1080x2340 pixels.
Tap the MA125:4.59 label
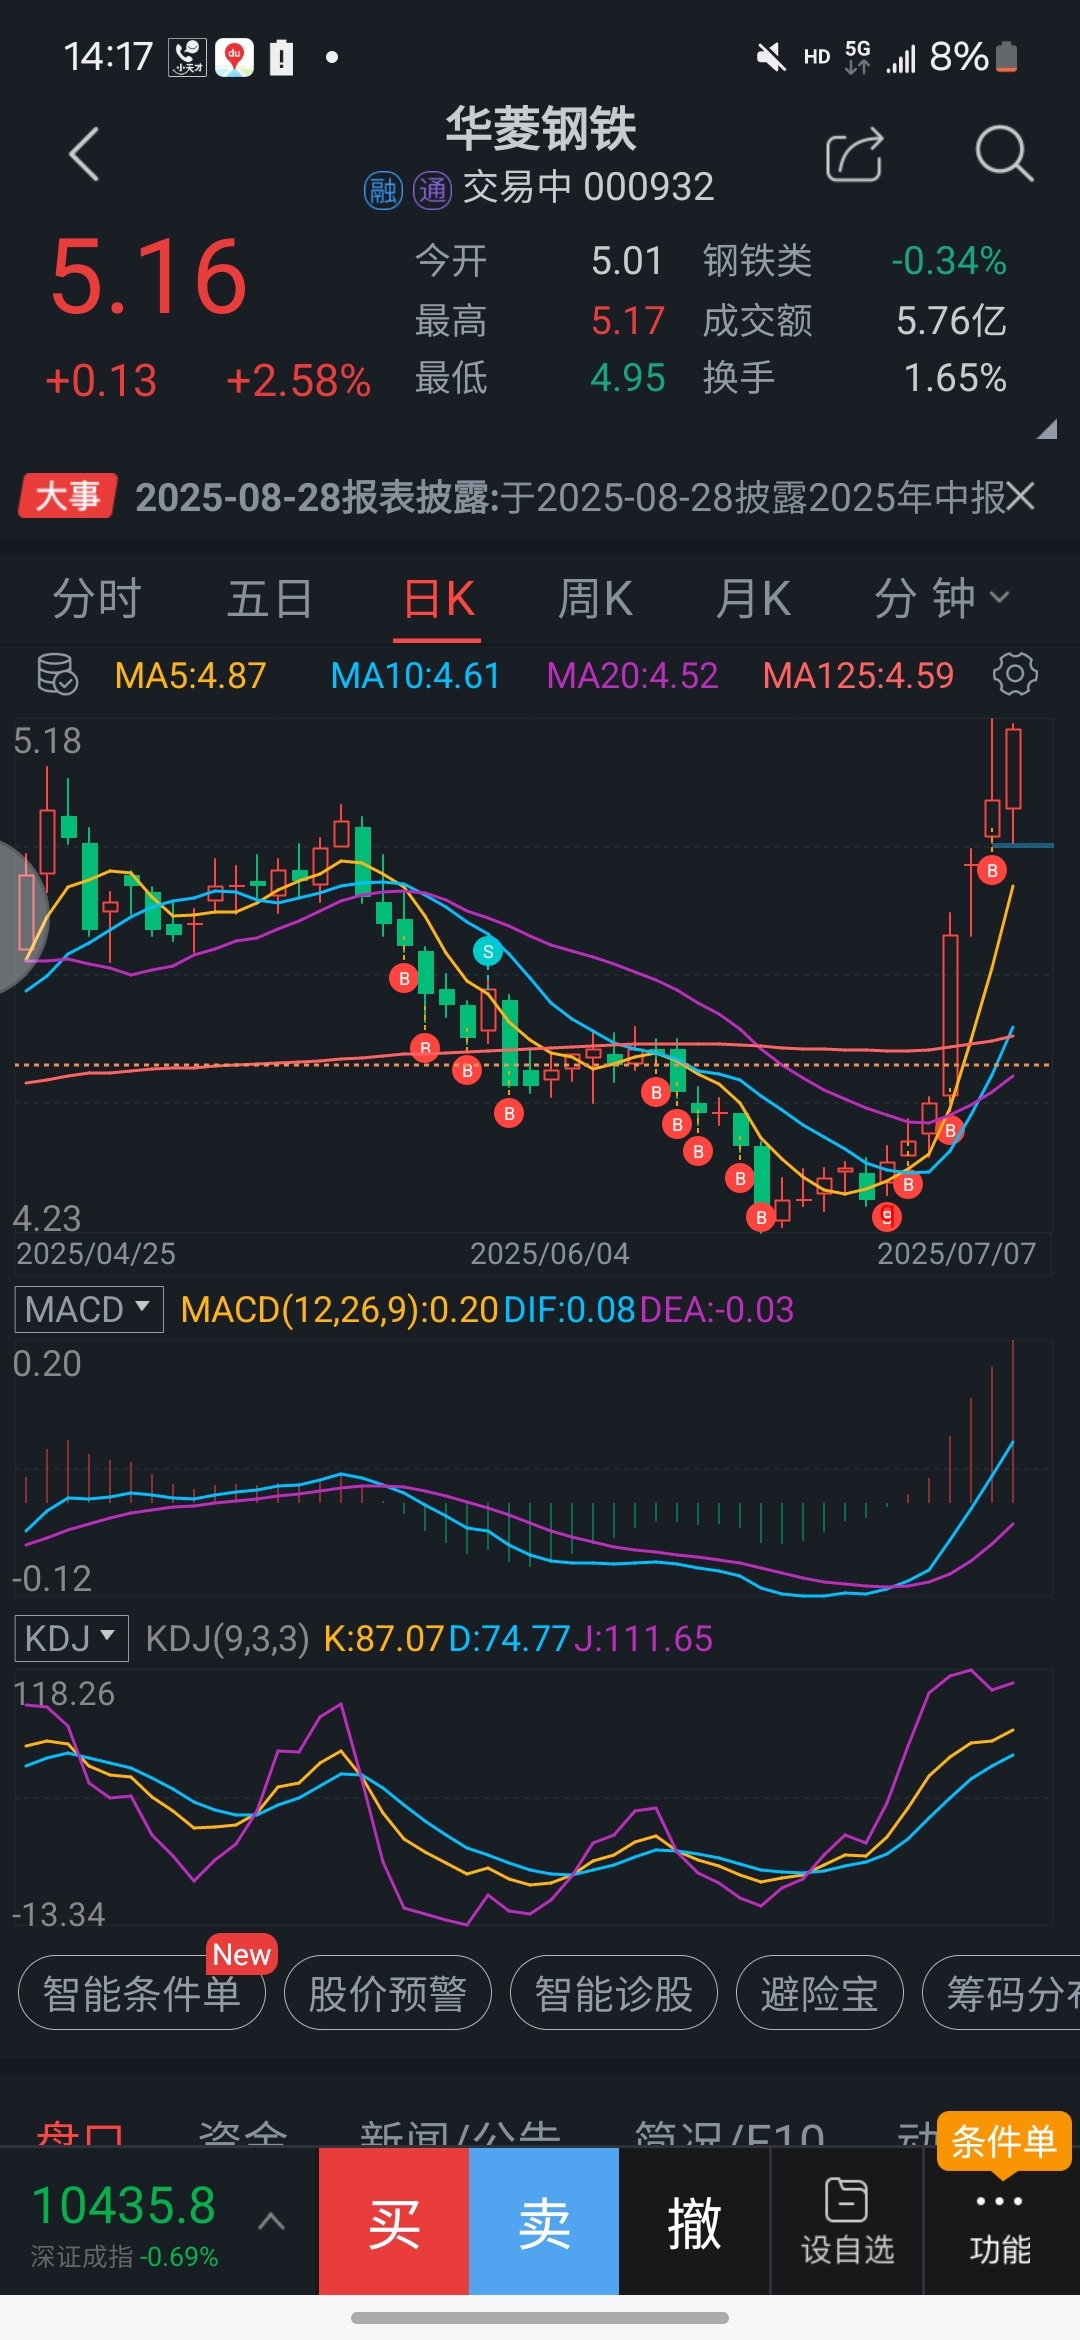coord(858,676)
